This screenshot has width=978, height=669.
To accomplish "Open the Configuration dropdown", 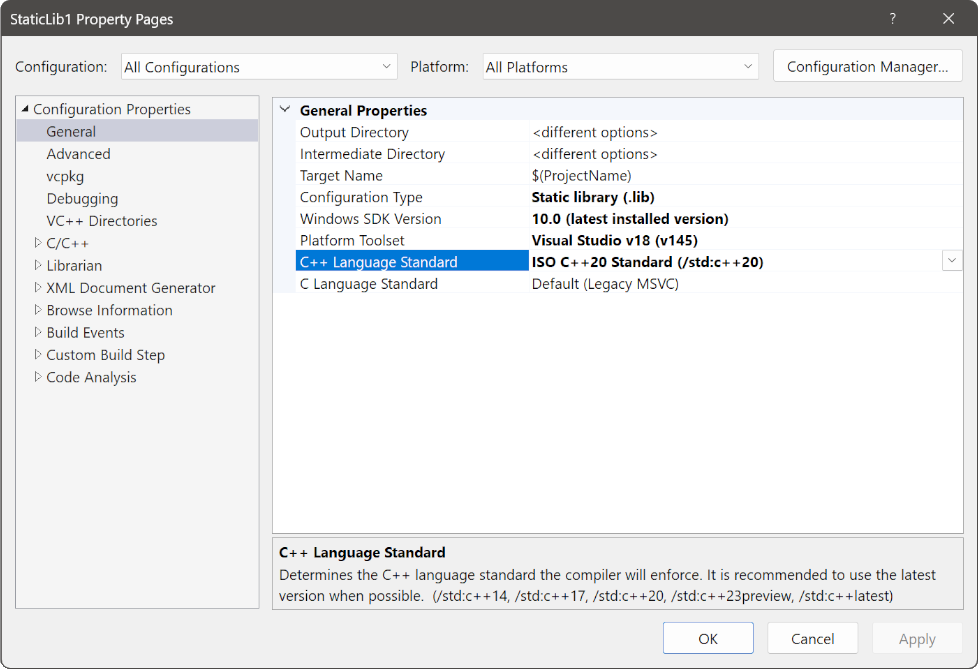I will (x=387, y=66).
